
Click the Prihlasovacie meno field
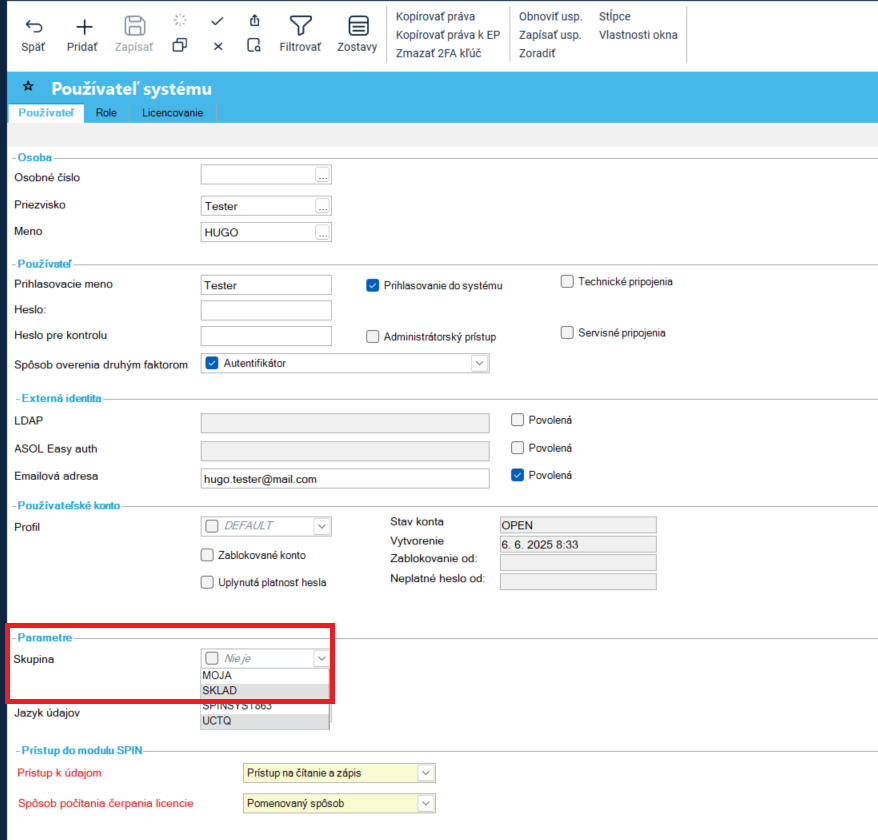(x=266, y=285)
